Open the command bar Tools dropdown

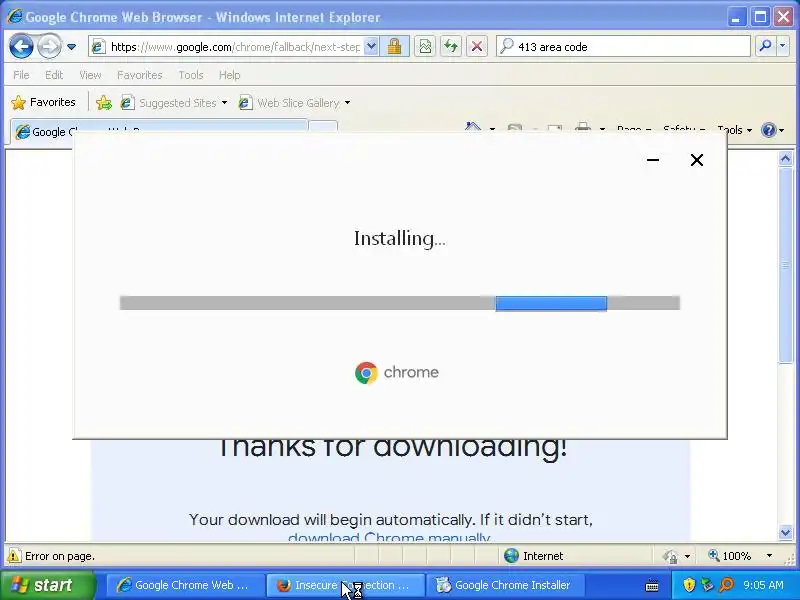tap(735, 130)
